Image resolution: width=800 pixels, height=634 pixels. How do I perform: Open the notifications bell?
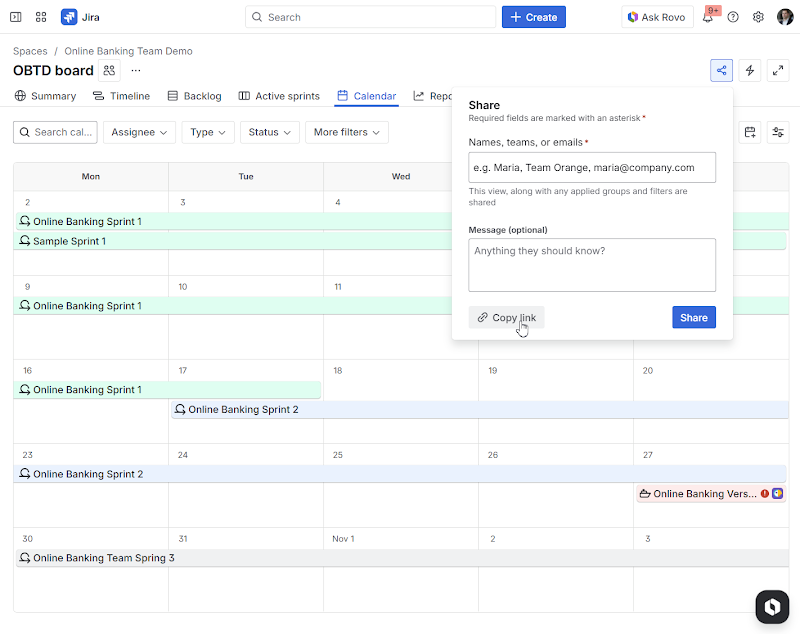(706, 17)
